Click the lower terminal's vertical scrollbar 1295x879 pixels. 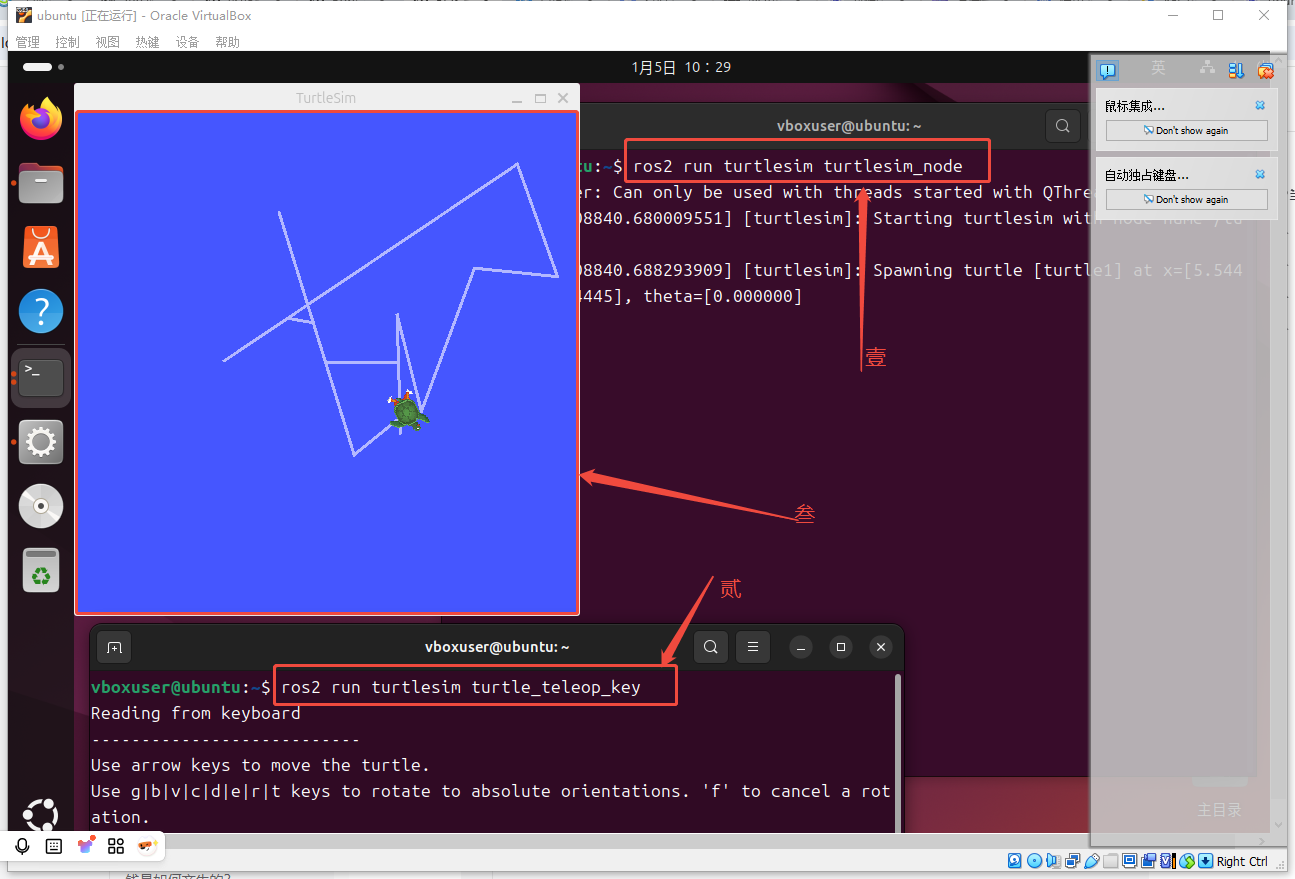897,750
